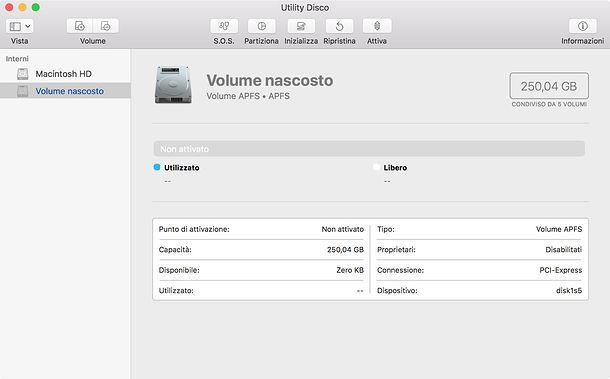Click the Attiva mount icon
The width and height of the screenshot is (610, 379).
point(377,26)
